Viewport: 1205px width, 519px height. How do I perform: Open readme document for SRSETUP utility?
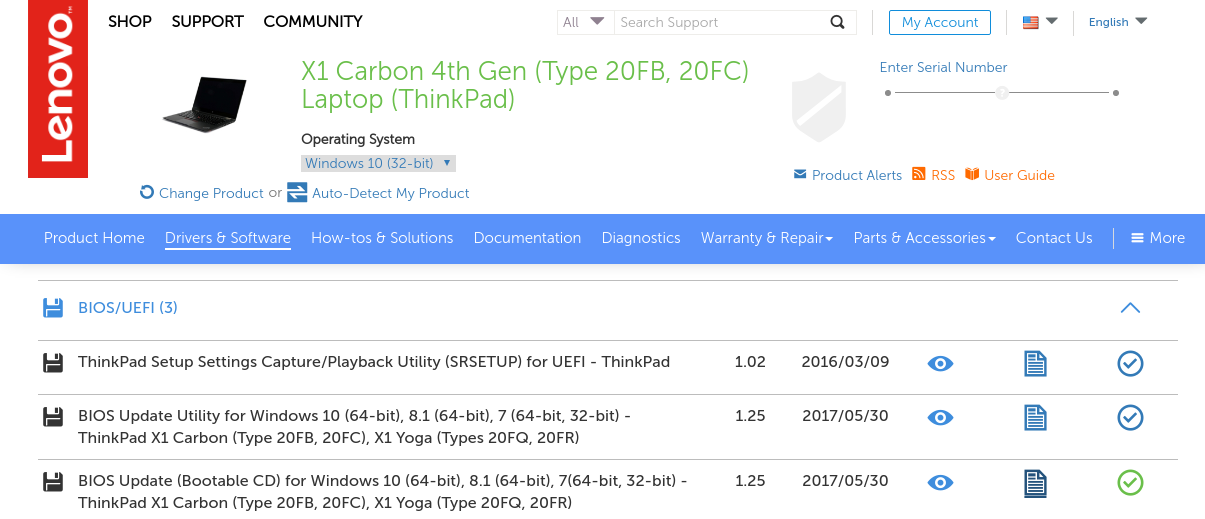coord(1035,363)
